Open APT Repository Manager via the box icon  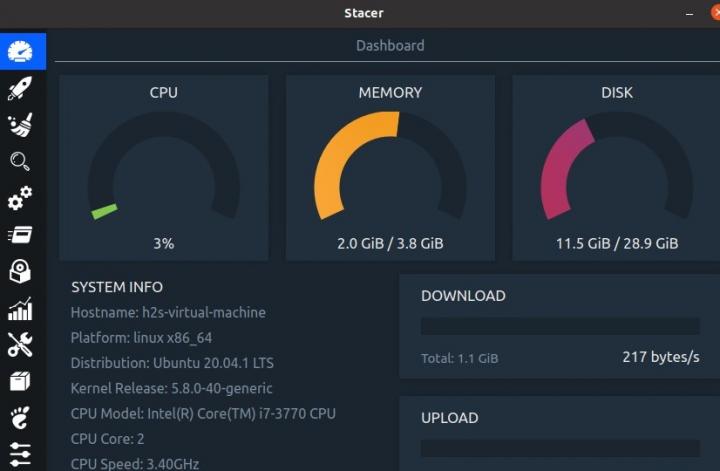point(20,381)
